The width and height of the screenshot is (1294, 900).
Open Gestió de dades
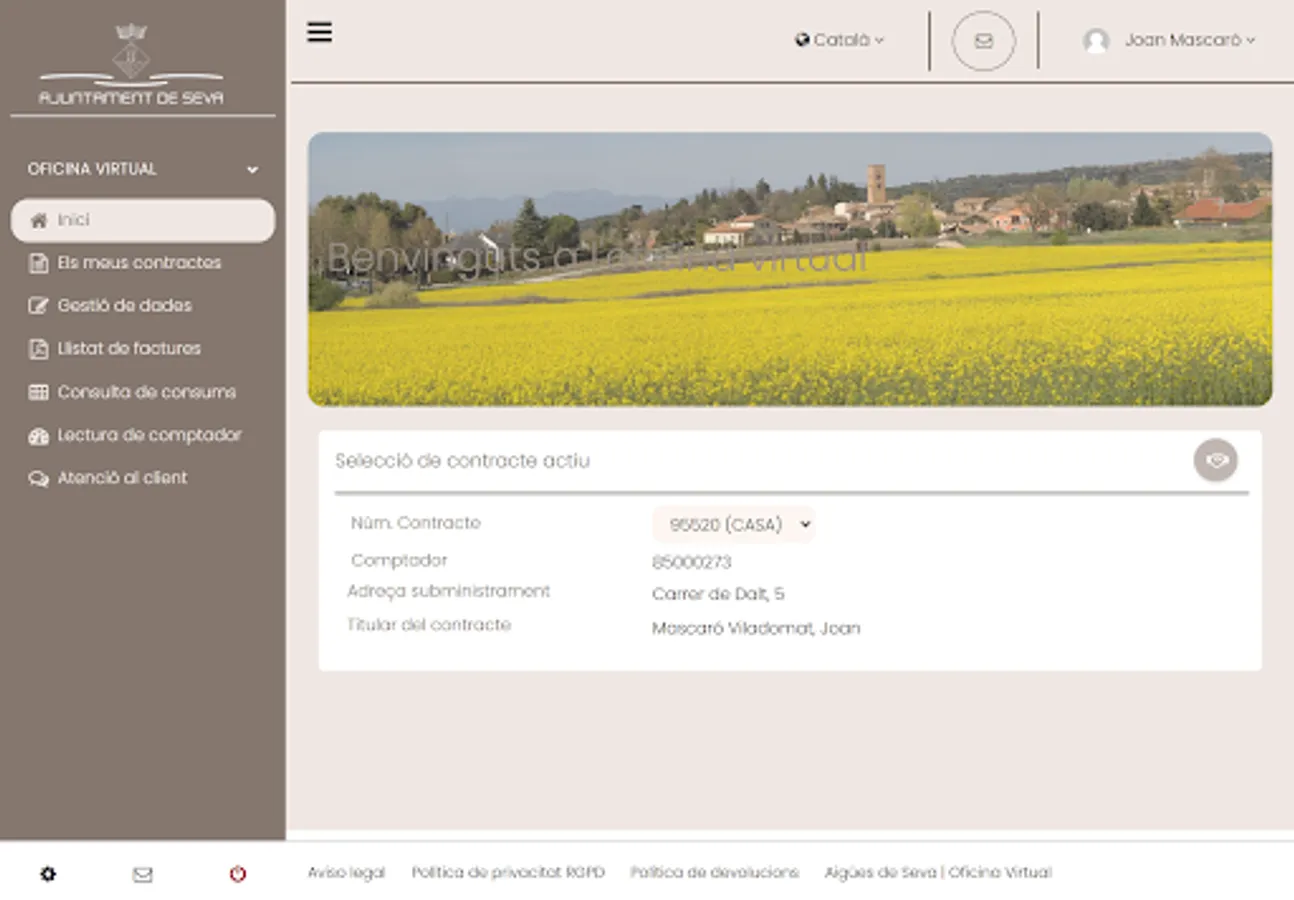click(124, 306)
